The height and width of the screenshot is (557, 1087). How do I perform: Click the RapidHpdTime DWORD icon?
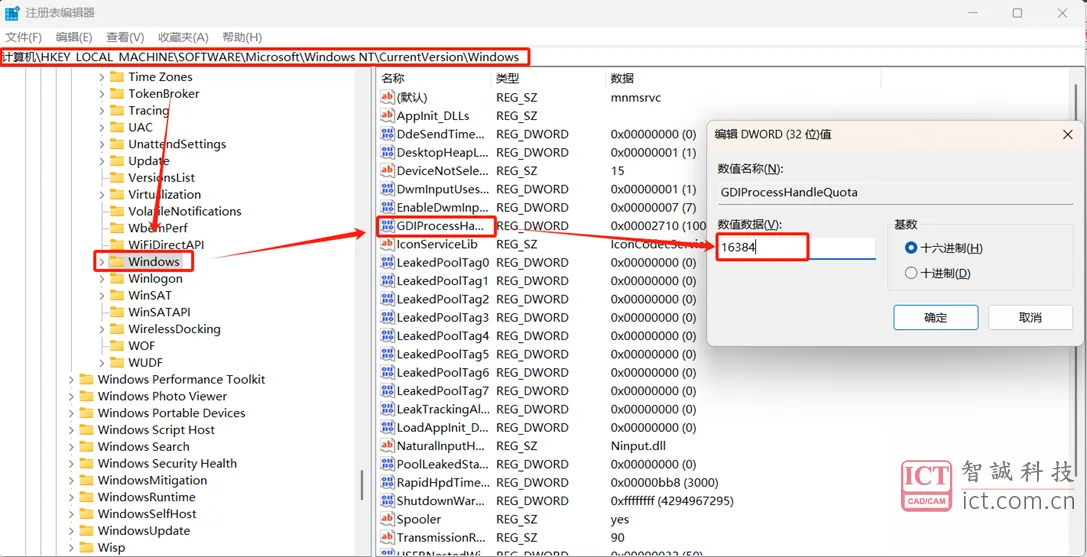[x=388, y=482]
